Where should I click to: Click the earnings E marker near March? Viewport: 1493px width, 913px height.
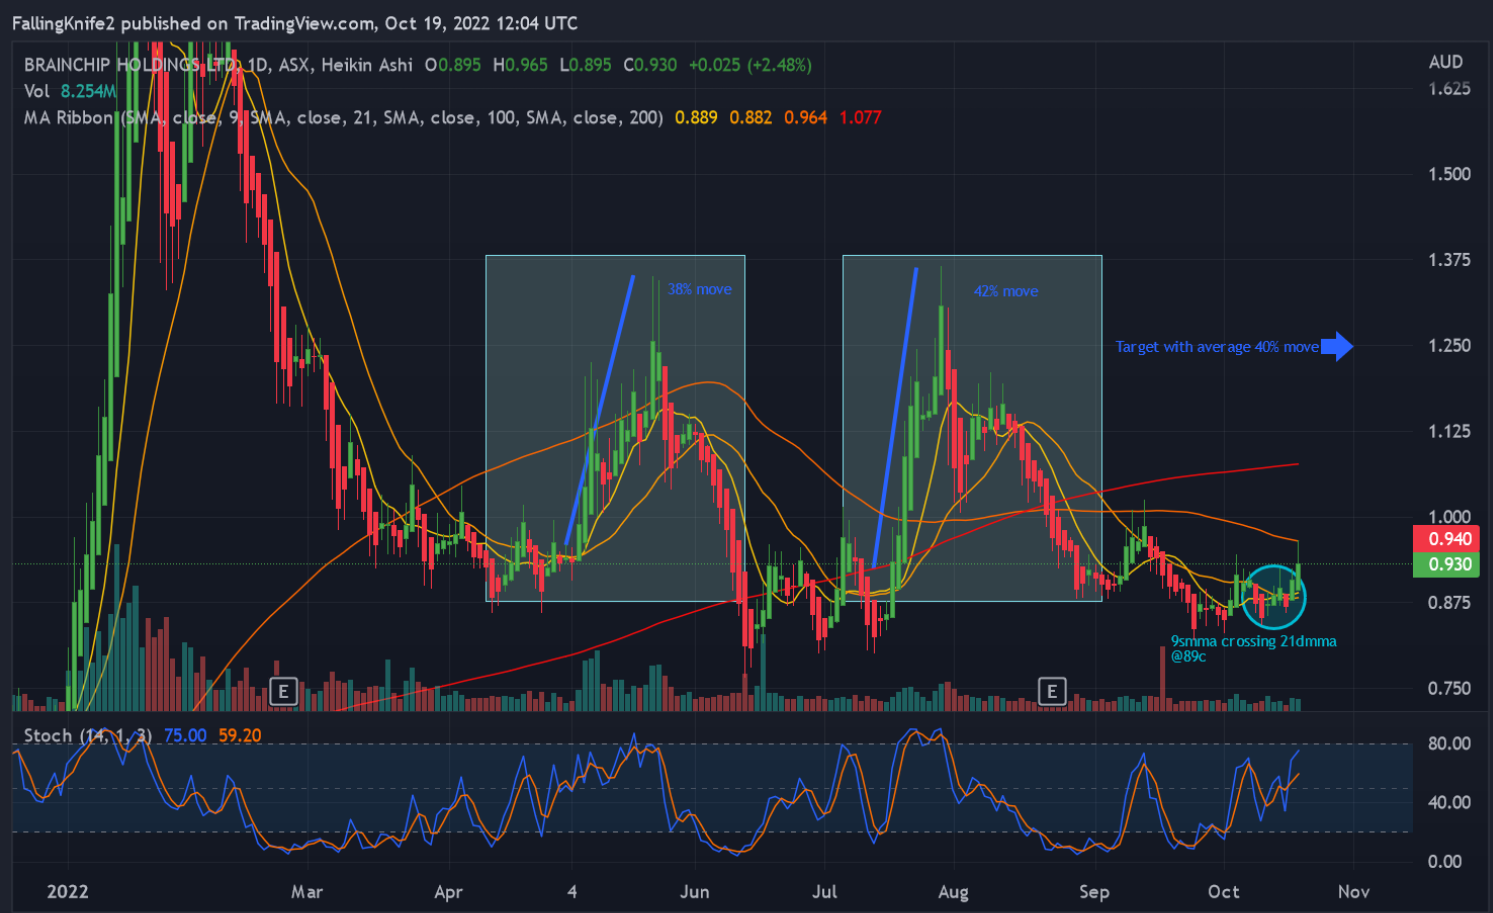pos(284,691)
